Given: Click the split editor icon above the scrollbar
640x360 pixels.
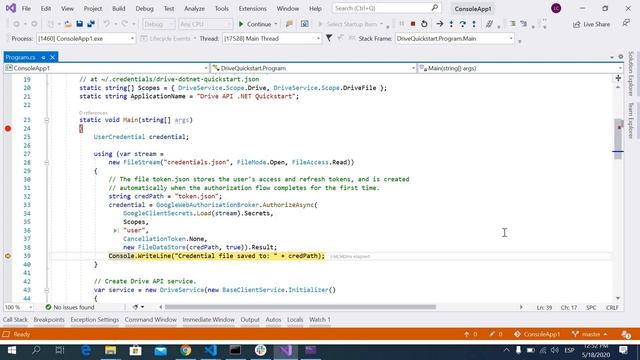Looking at the screenshot, I should point(618,78).
